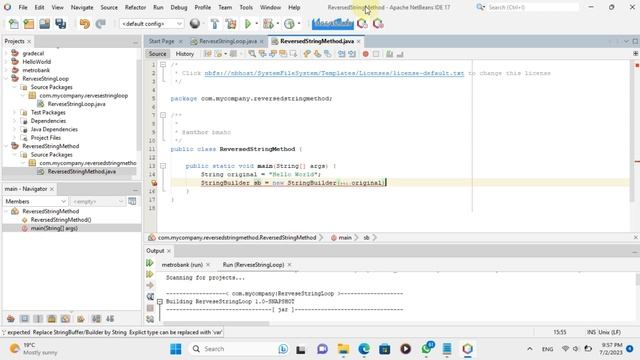Click the Debug Project toolbar icon
640x360 pixels.
click(x=268, y=24)
